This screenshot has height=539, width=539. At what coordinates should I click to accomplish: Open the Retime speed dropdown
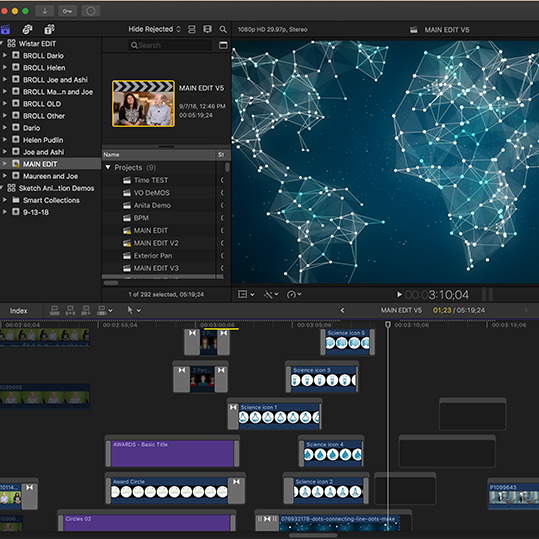click(294, 295)
